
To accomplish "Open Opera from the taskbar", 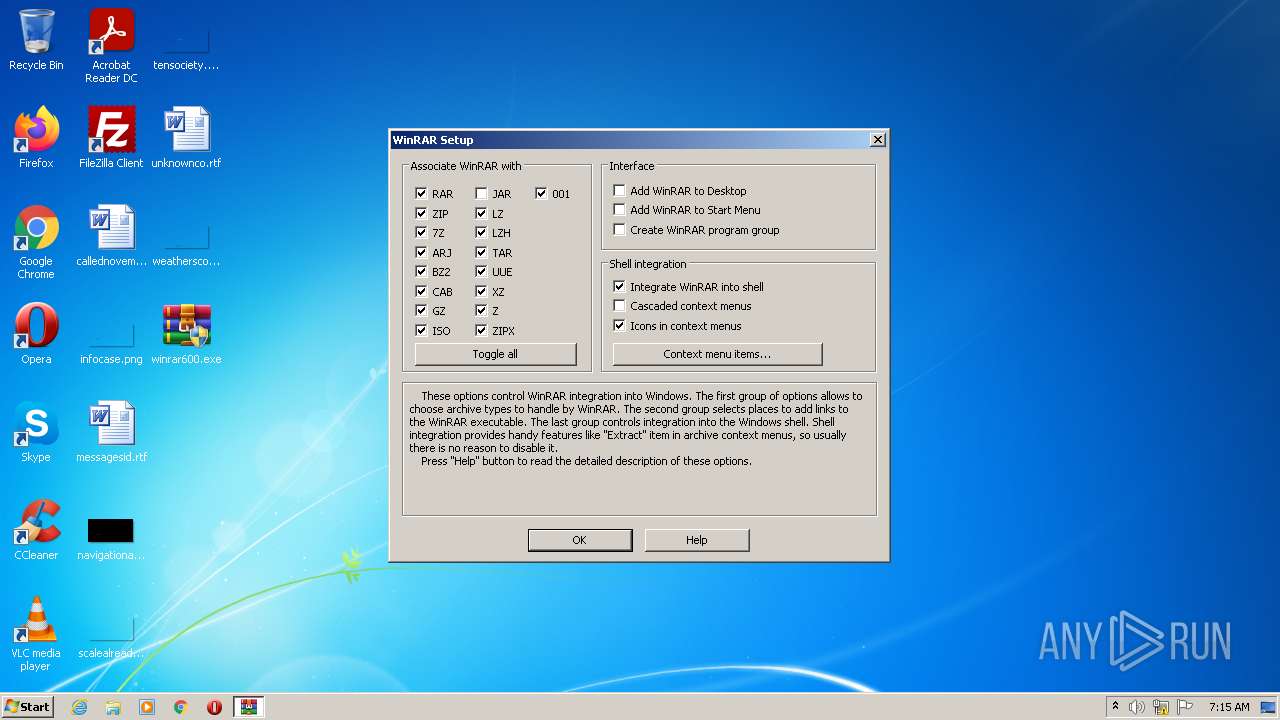I will tap(214, 707).
